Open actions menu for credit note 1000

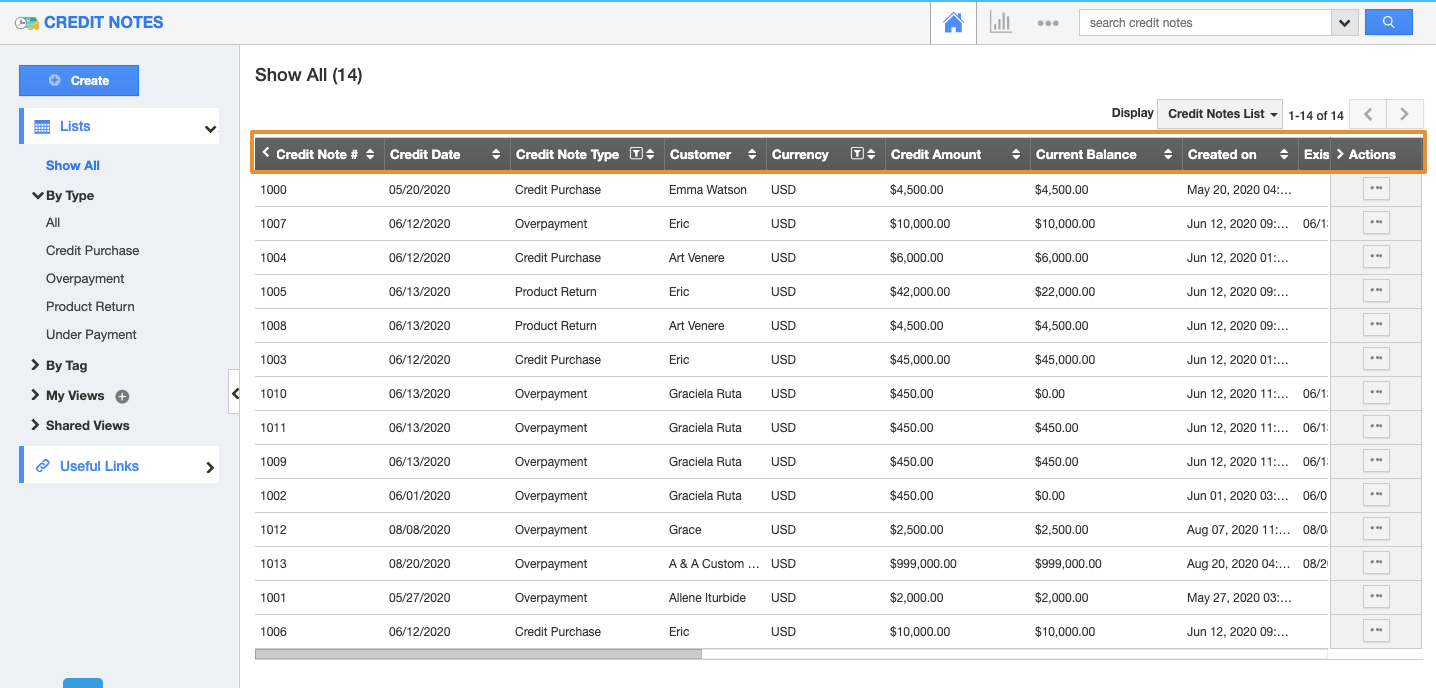(1376, 189)
